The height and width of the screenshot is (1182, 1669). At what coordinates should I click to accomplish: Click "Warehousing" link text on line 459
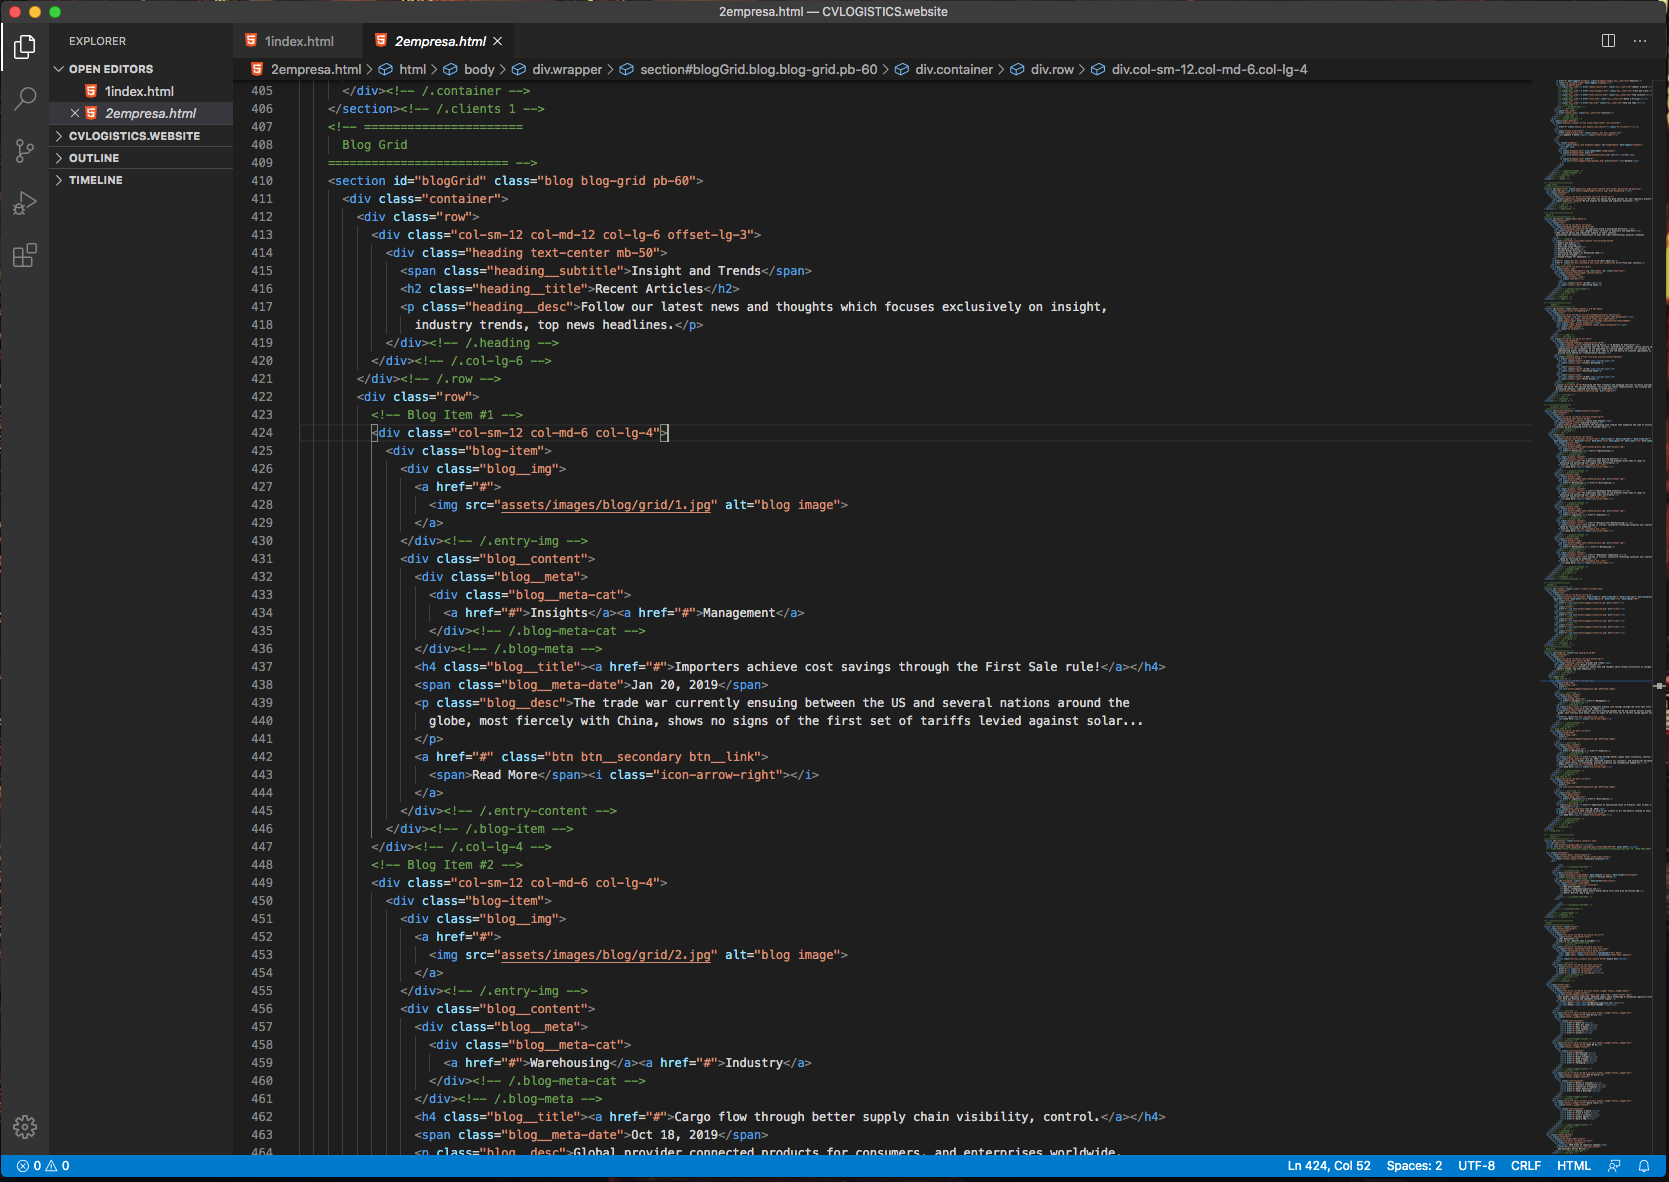[x=570, y=1063]
